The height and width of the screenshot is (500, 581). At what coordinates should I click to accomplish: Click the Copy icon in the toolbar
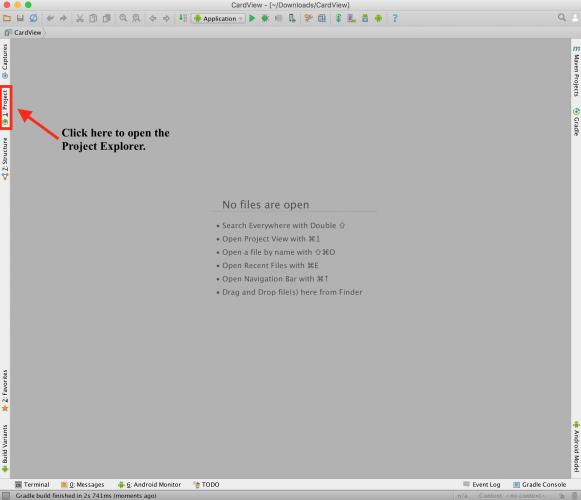(93, 18)
